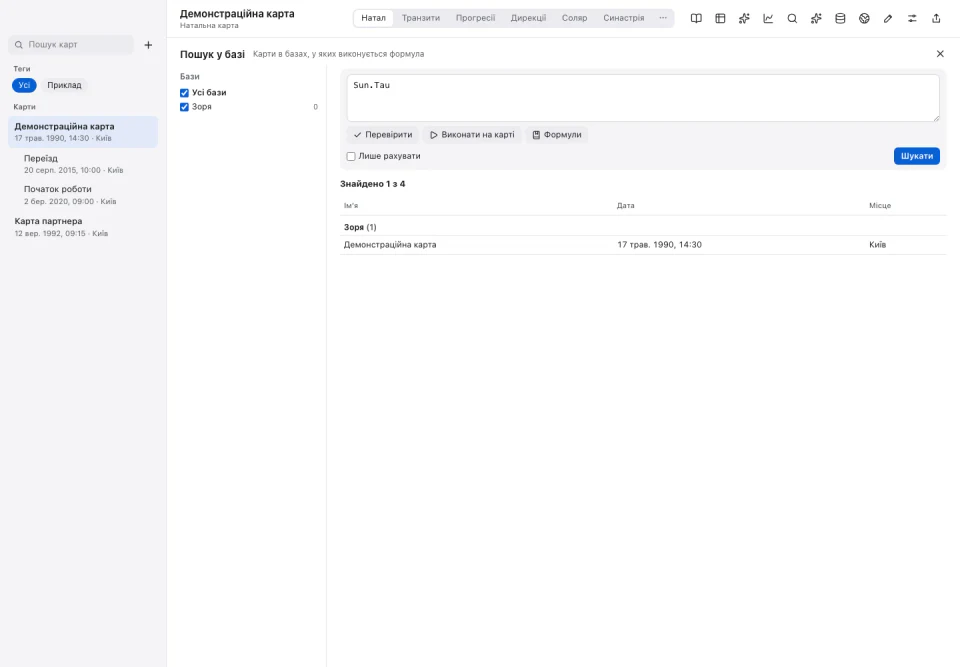Open the Соляр tab
The width and height of the screenshot is (960, 667).
tap(574, 18)
